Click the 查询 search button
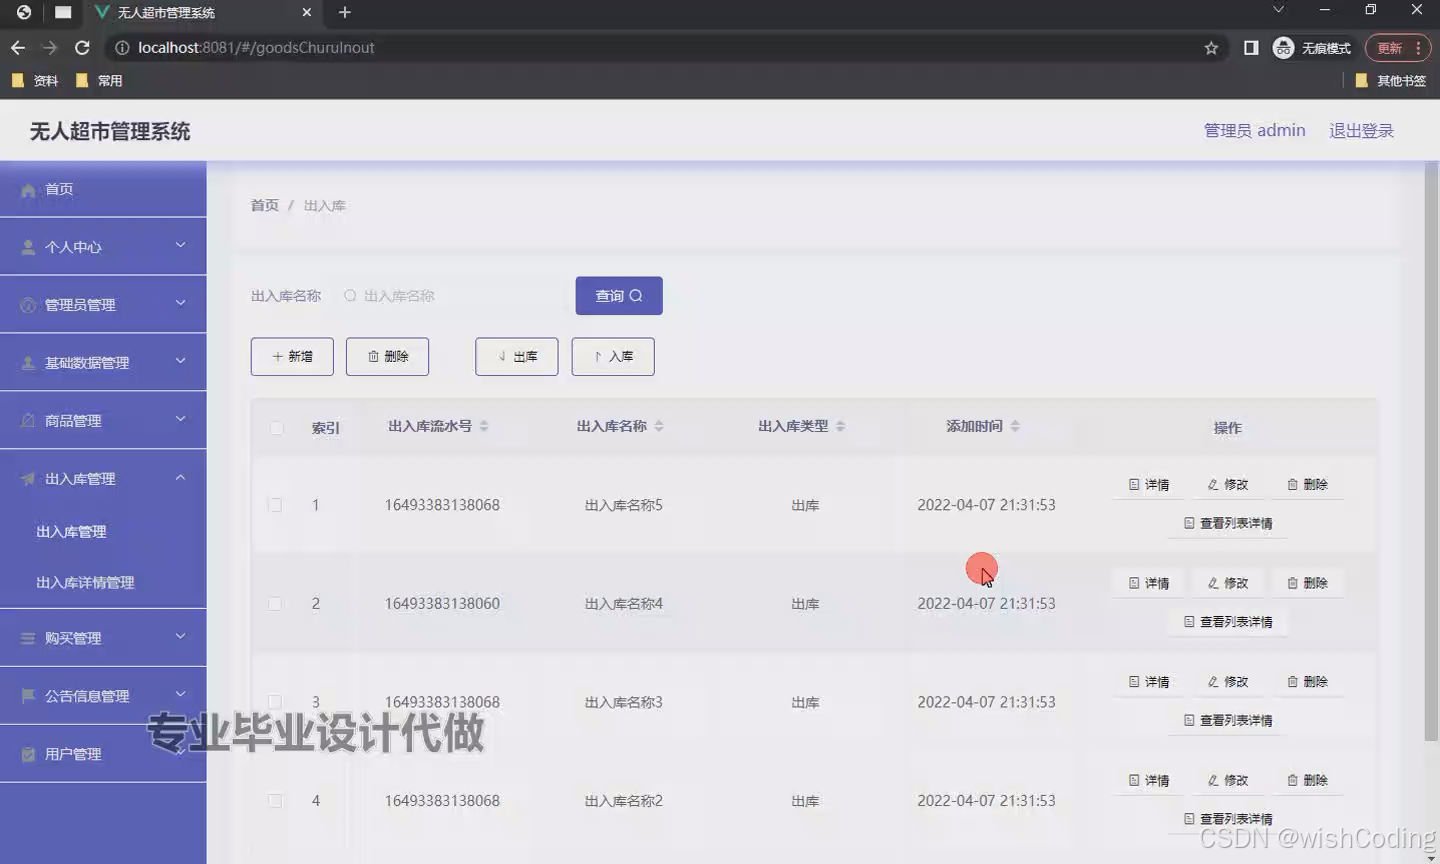The image size is (1440, 864). (x=618, y=295)
